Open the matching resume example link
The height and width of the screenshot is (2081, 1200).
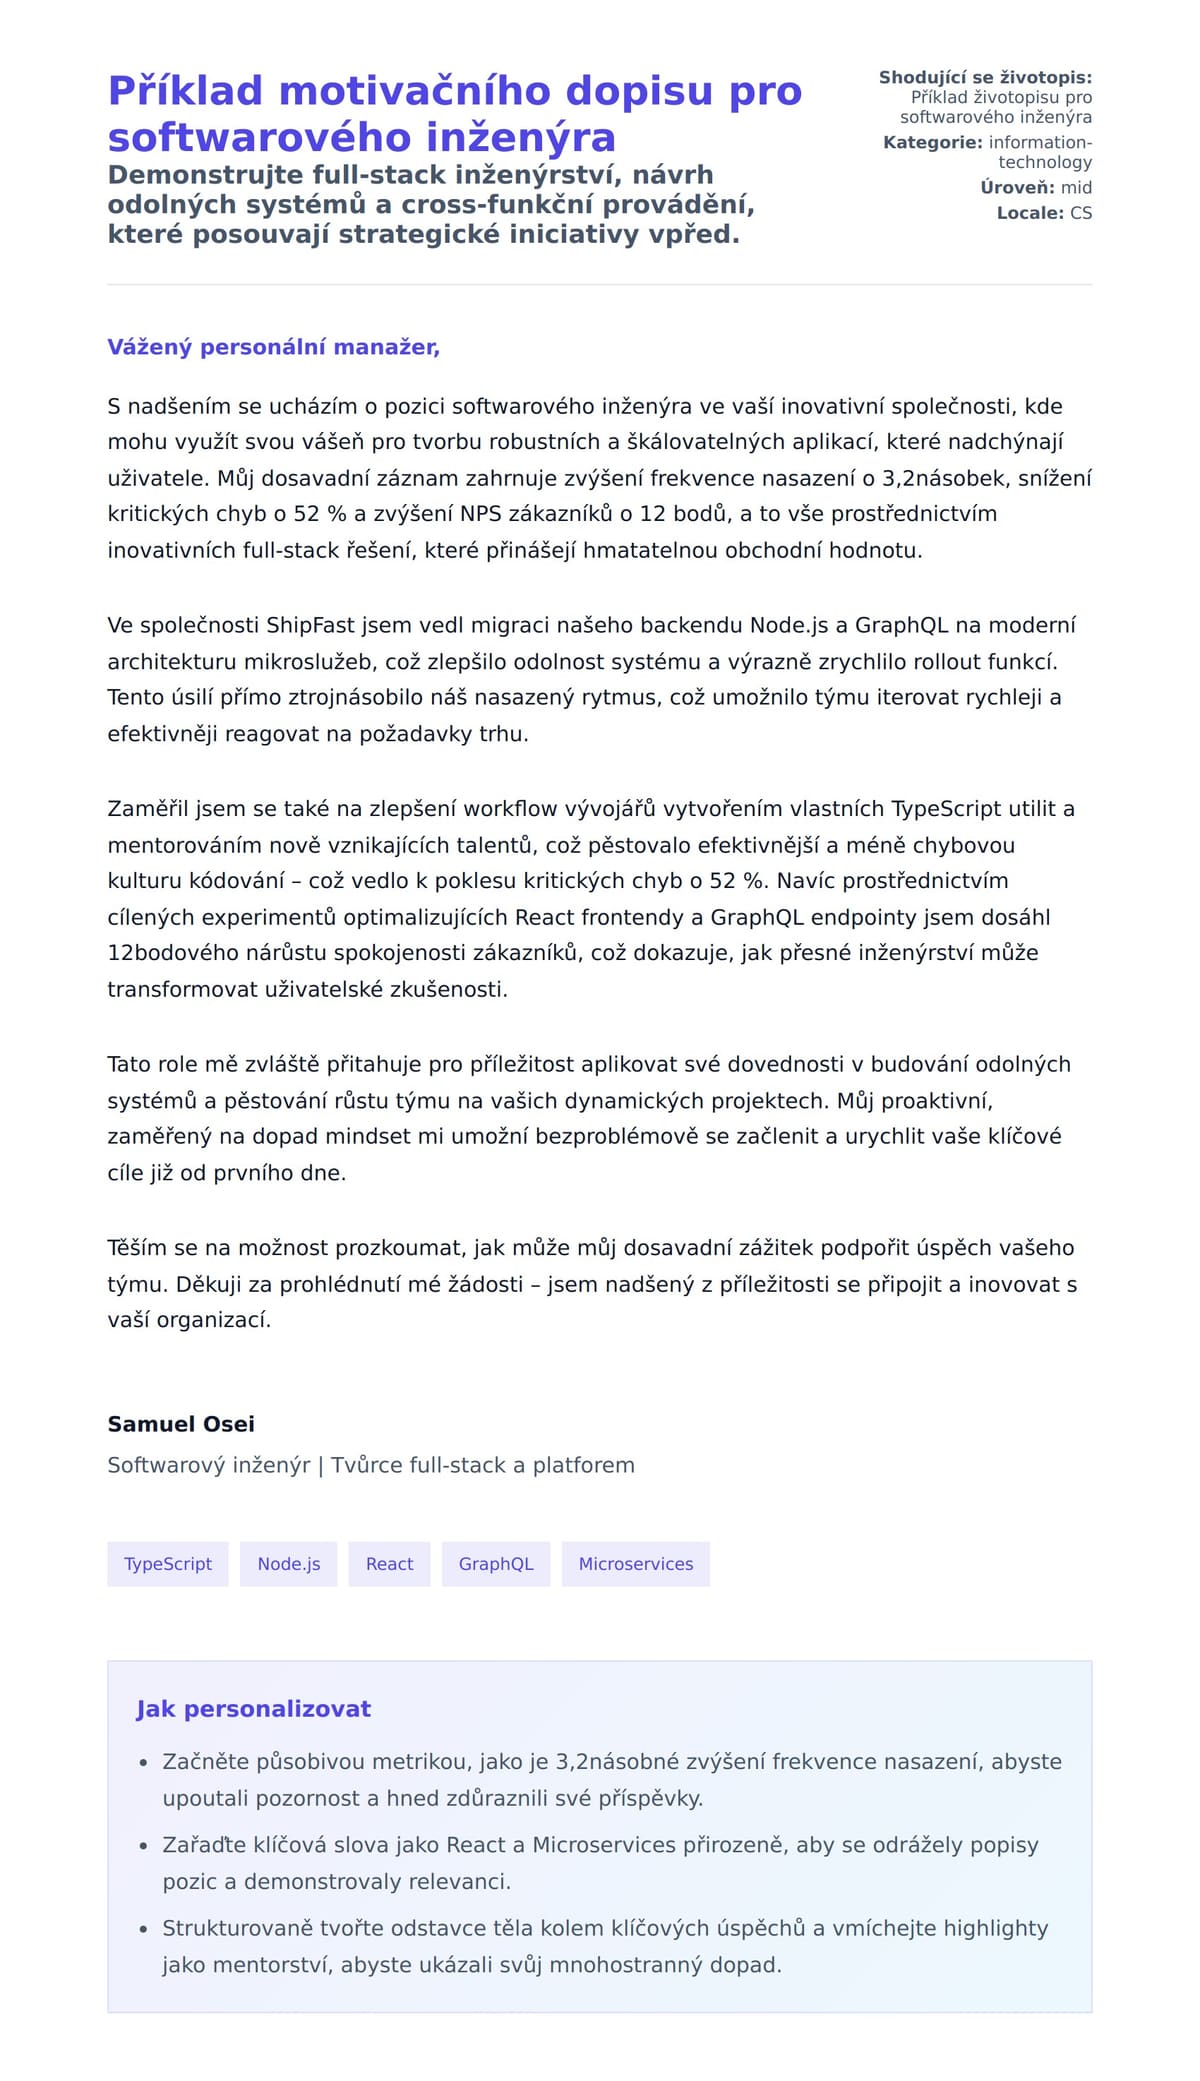pos(1000,107)
